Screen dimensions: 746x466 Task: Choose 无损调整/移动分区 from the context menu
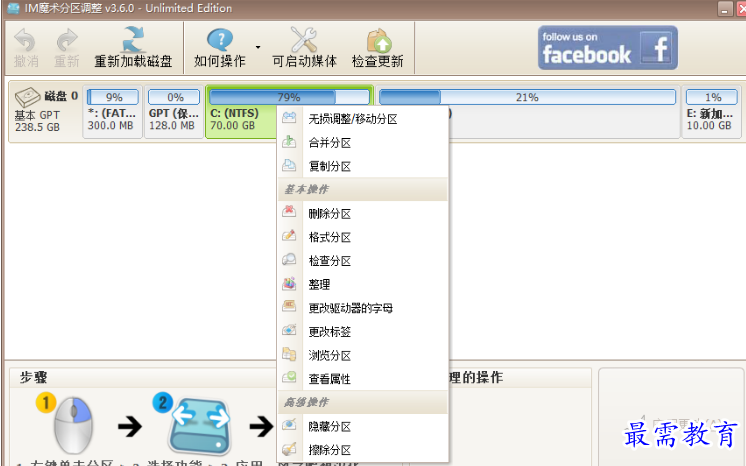pyautogui.click(x=363, y=119)
